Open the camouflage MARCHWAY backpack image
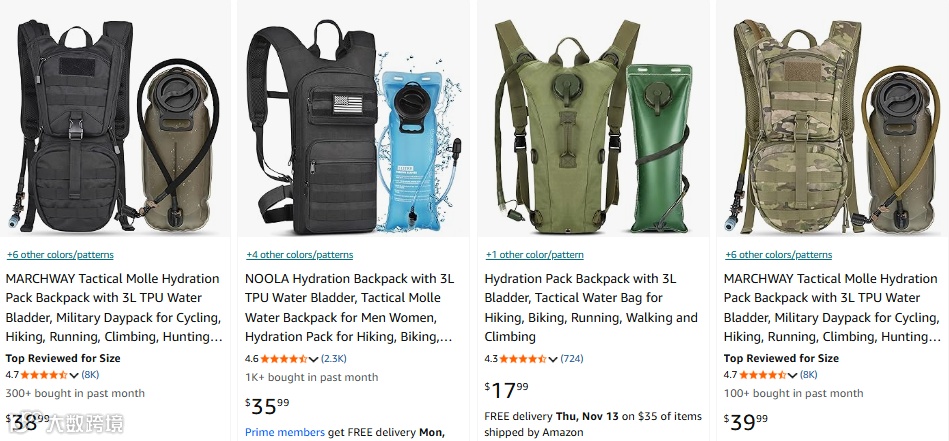The image size is (949, 441). pos(833,126)
